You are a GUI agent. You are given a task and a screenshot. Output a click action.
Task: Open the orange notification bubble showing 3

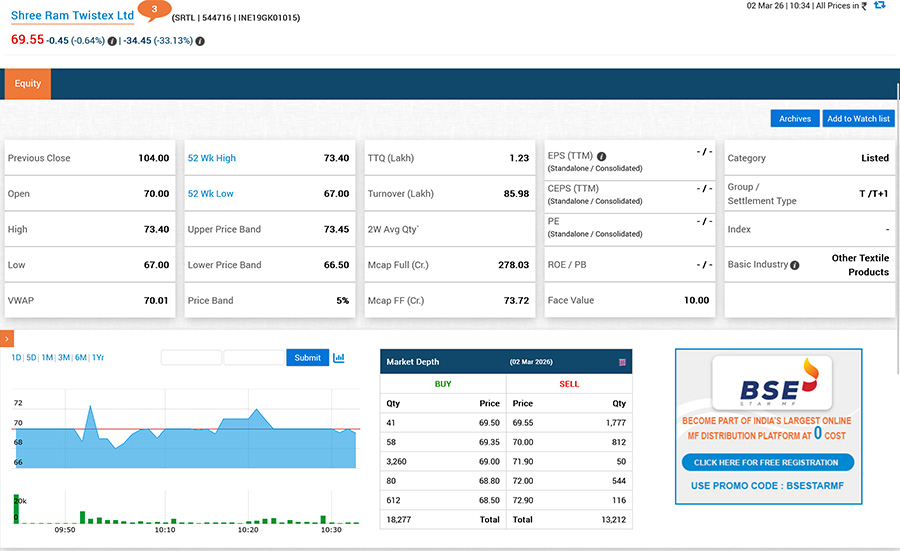(x=153, y=9)
